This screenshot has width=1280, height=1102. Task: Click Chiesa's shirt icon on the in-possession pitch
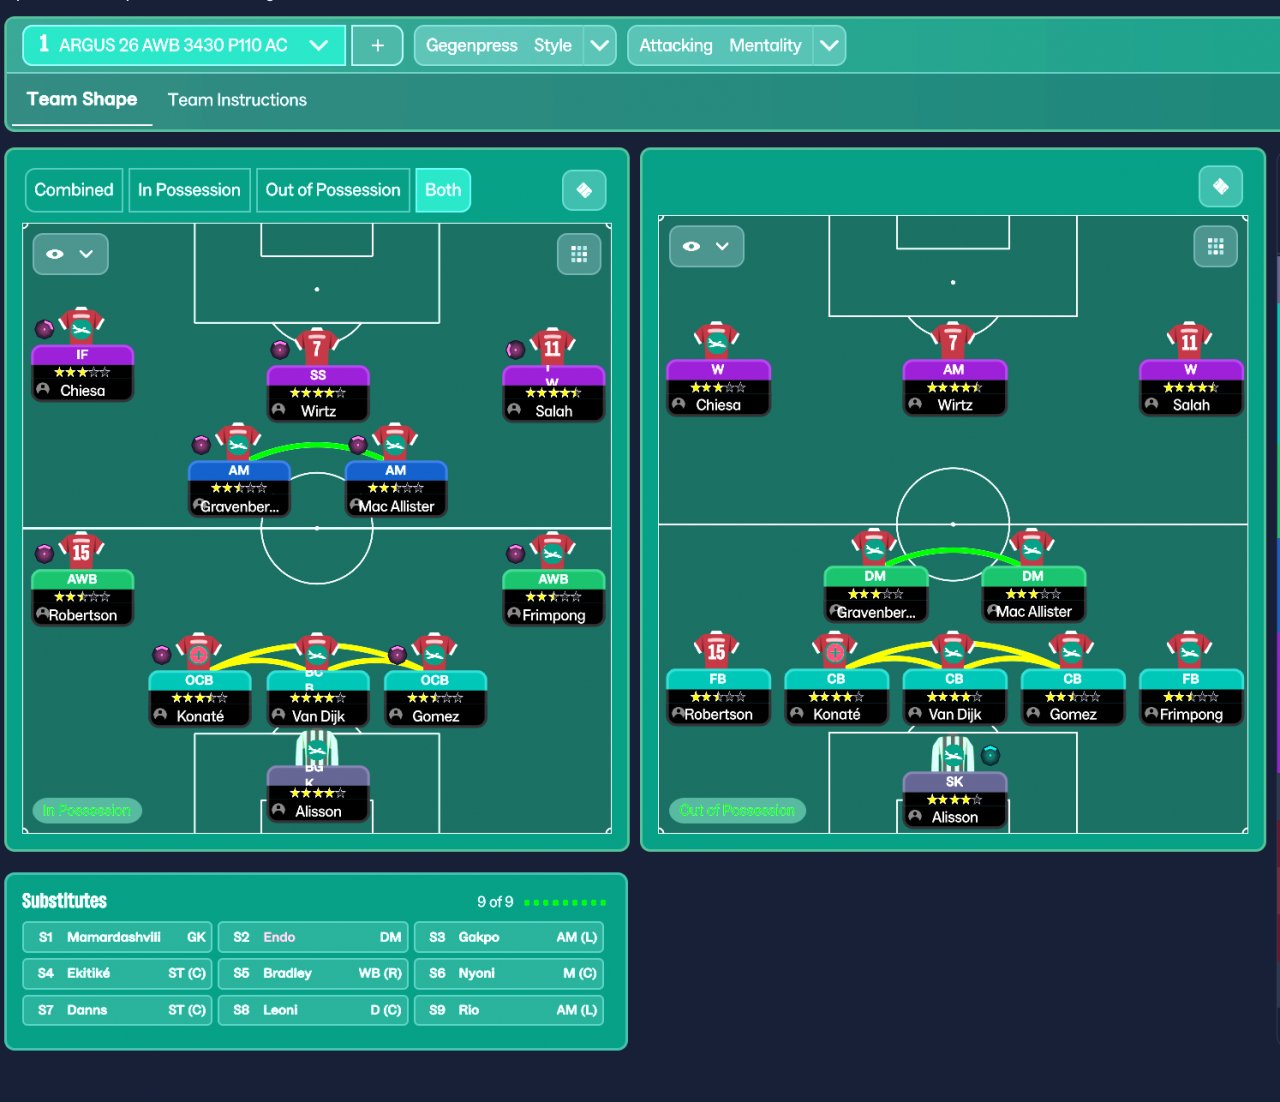pyautogui.click(x=82, y=326)
